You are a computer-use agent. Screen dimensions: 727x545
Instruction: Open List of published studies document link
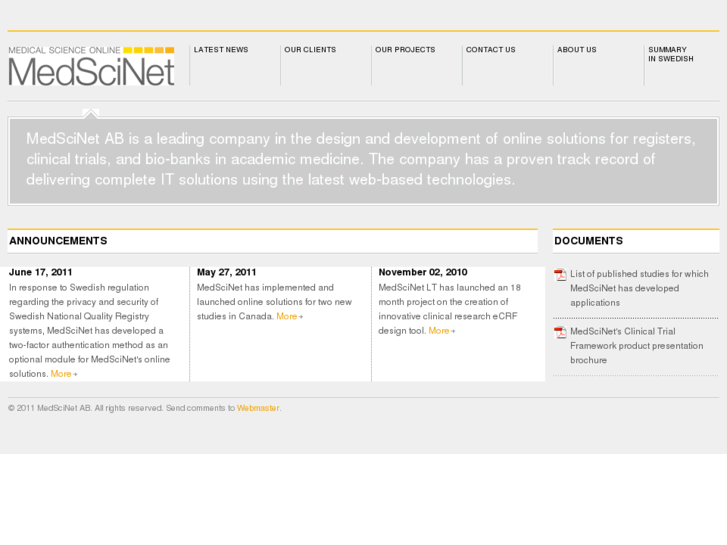(x=639, y=288)
